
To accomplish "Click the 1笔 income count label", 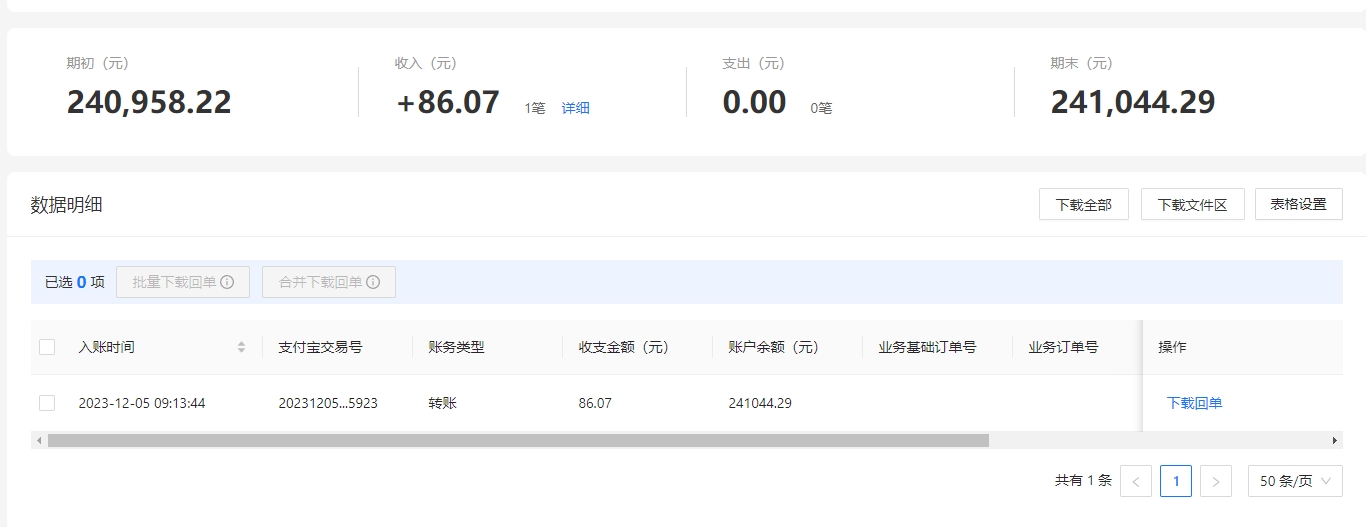I will (535, 108).
